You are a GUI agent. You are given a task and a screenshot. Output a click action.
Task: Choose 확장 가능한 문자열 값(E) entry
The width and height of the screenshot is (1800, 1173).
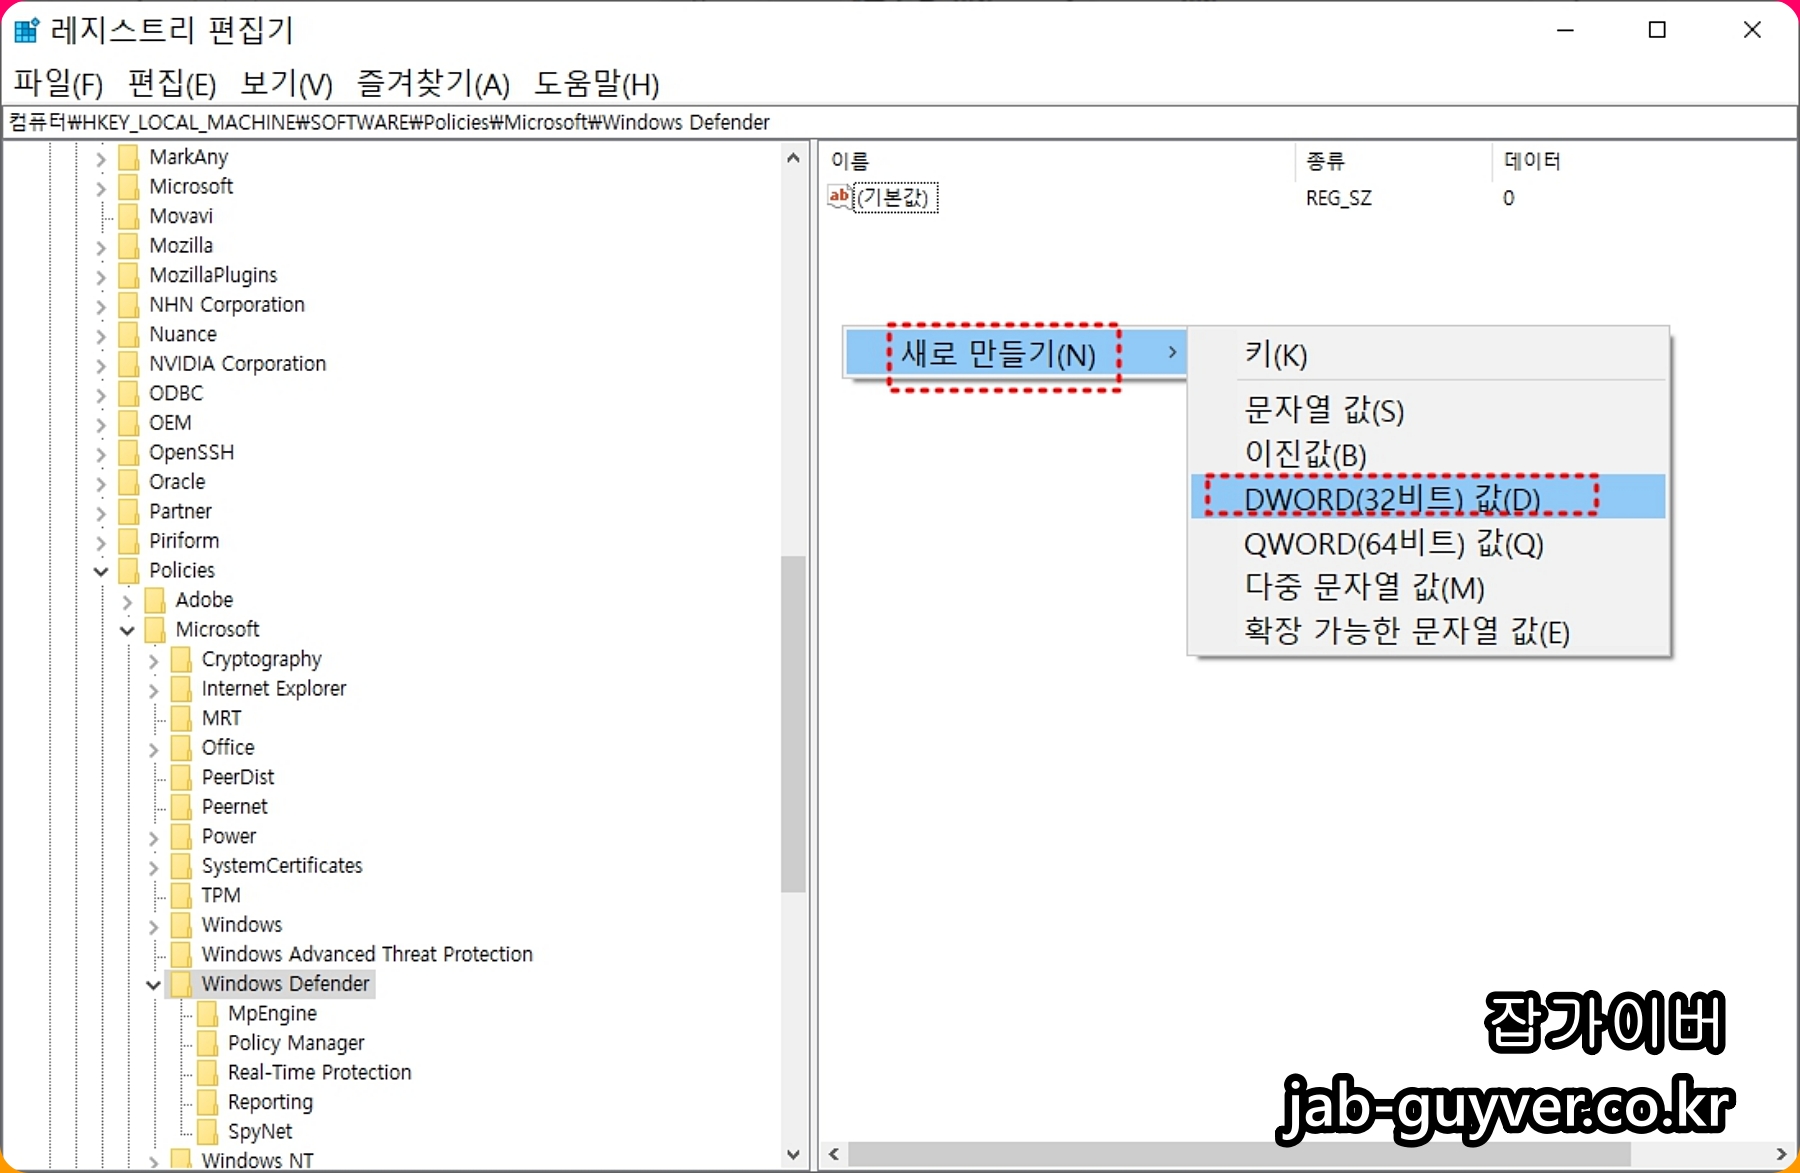1428,631
